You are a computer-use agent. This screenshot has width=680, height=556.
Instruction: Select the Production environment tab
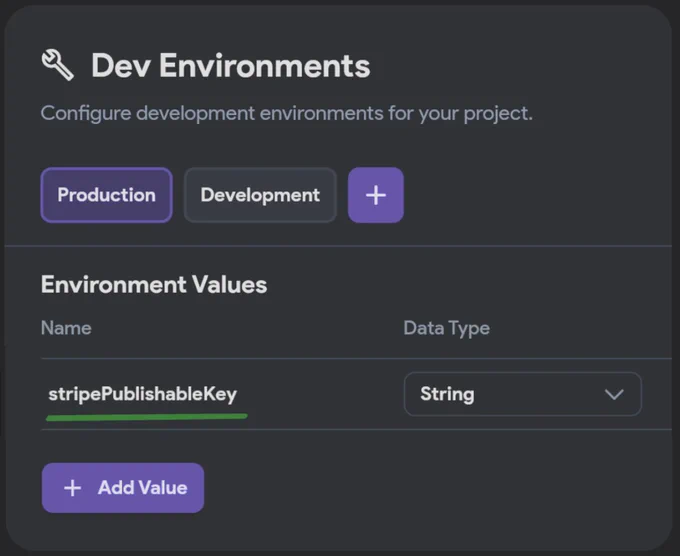[x=107, y=195]
